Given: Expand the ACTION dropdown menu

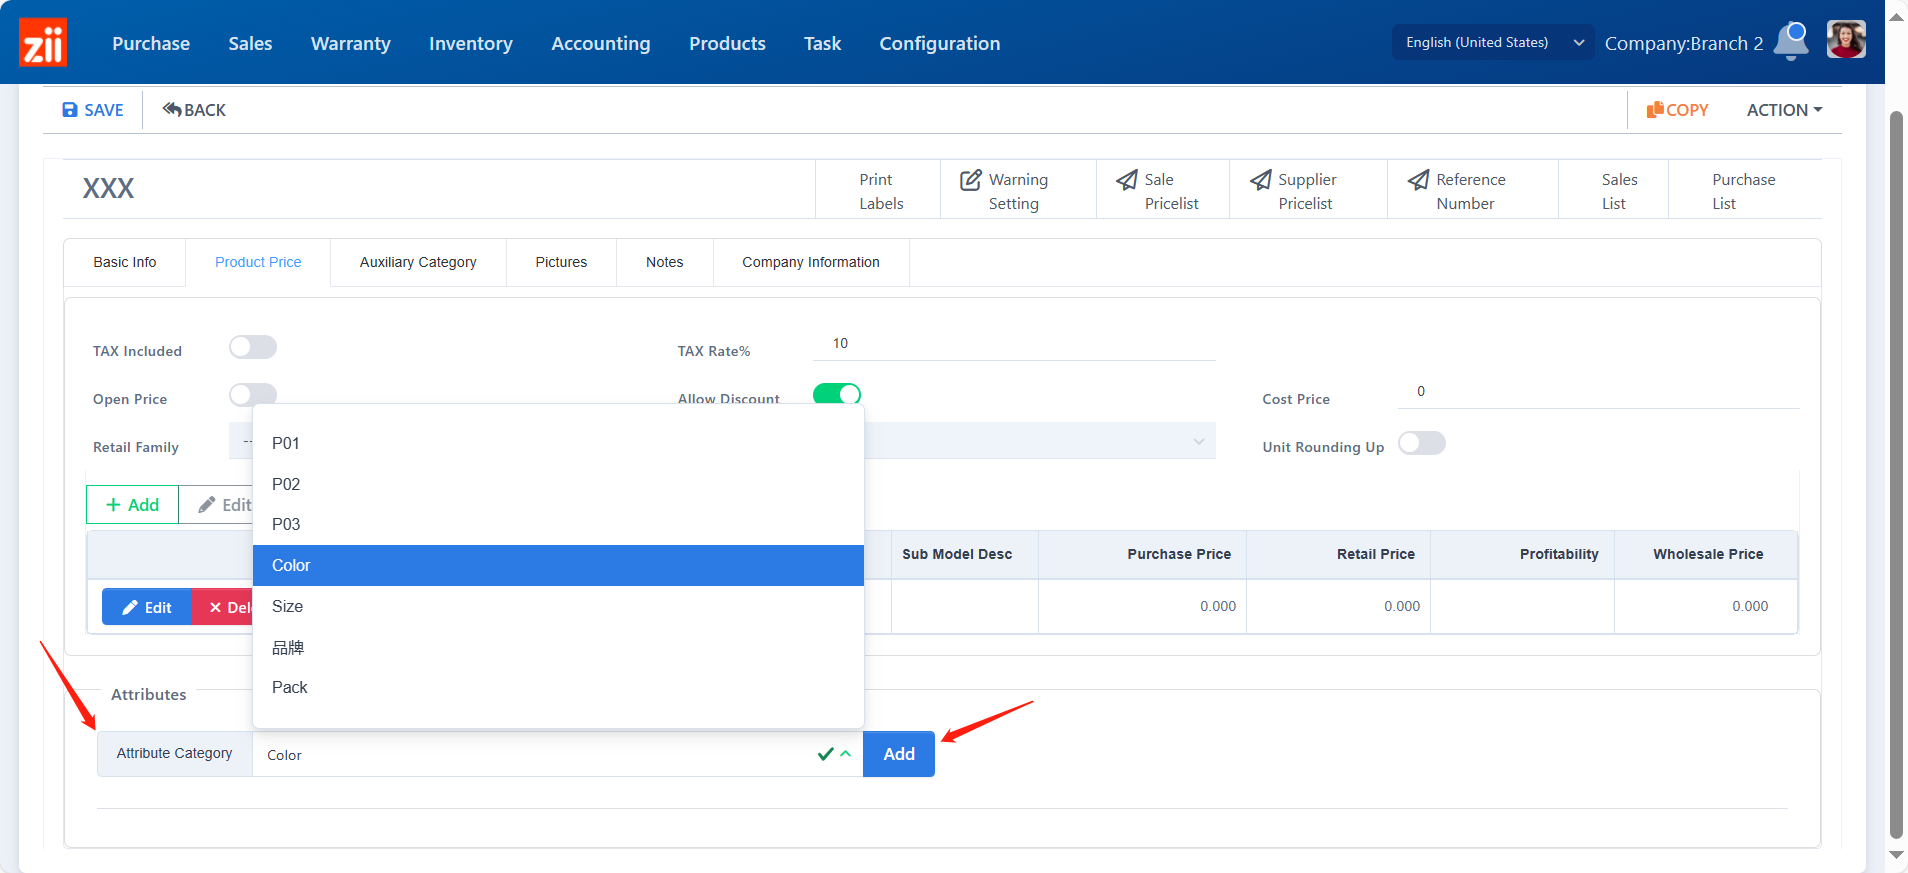Looking at the screenshot, I should coord(1784,110).
